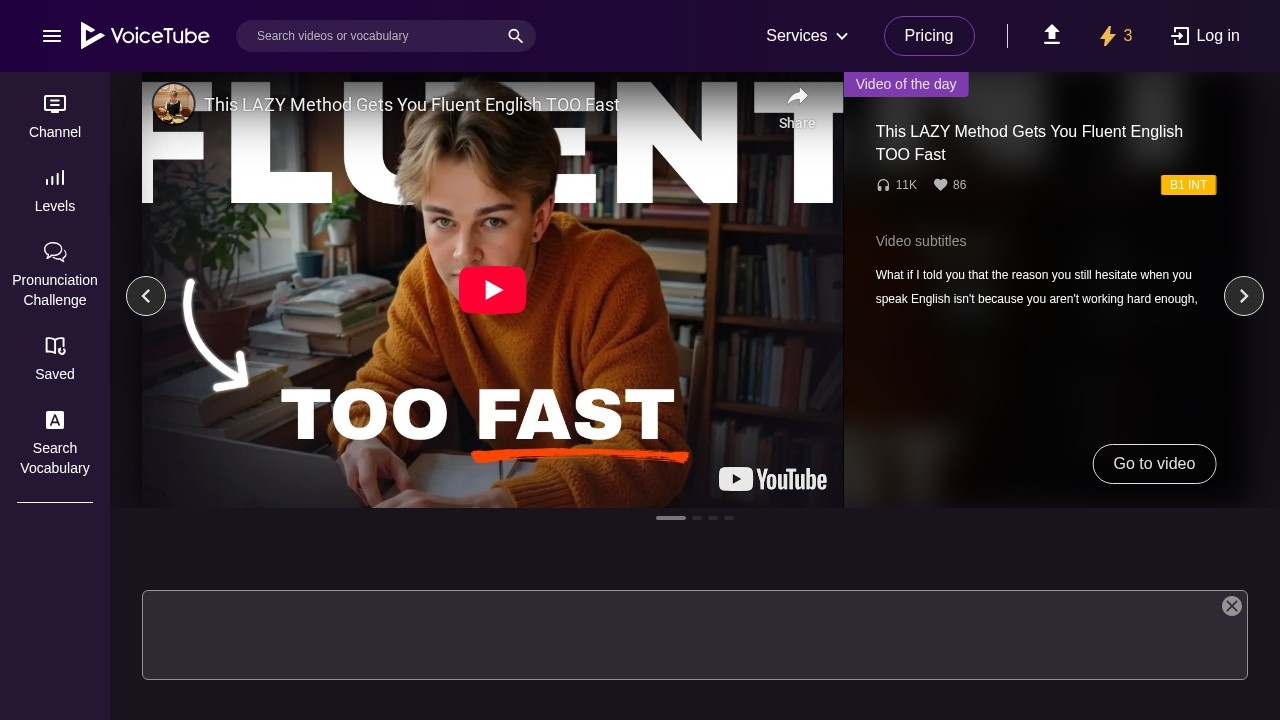Viewport: 1280px width, 720px height.
Task: Like the video using the heart icon
Action: 941,185
